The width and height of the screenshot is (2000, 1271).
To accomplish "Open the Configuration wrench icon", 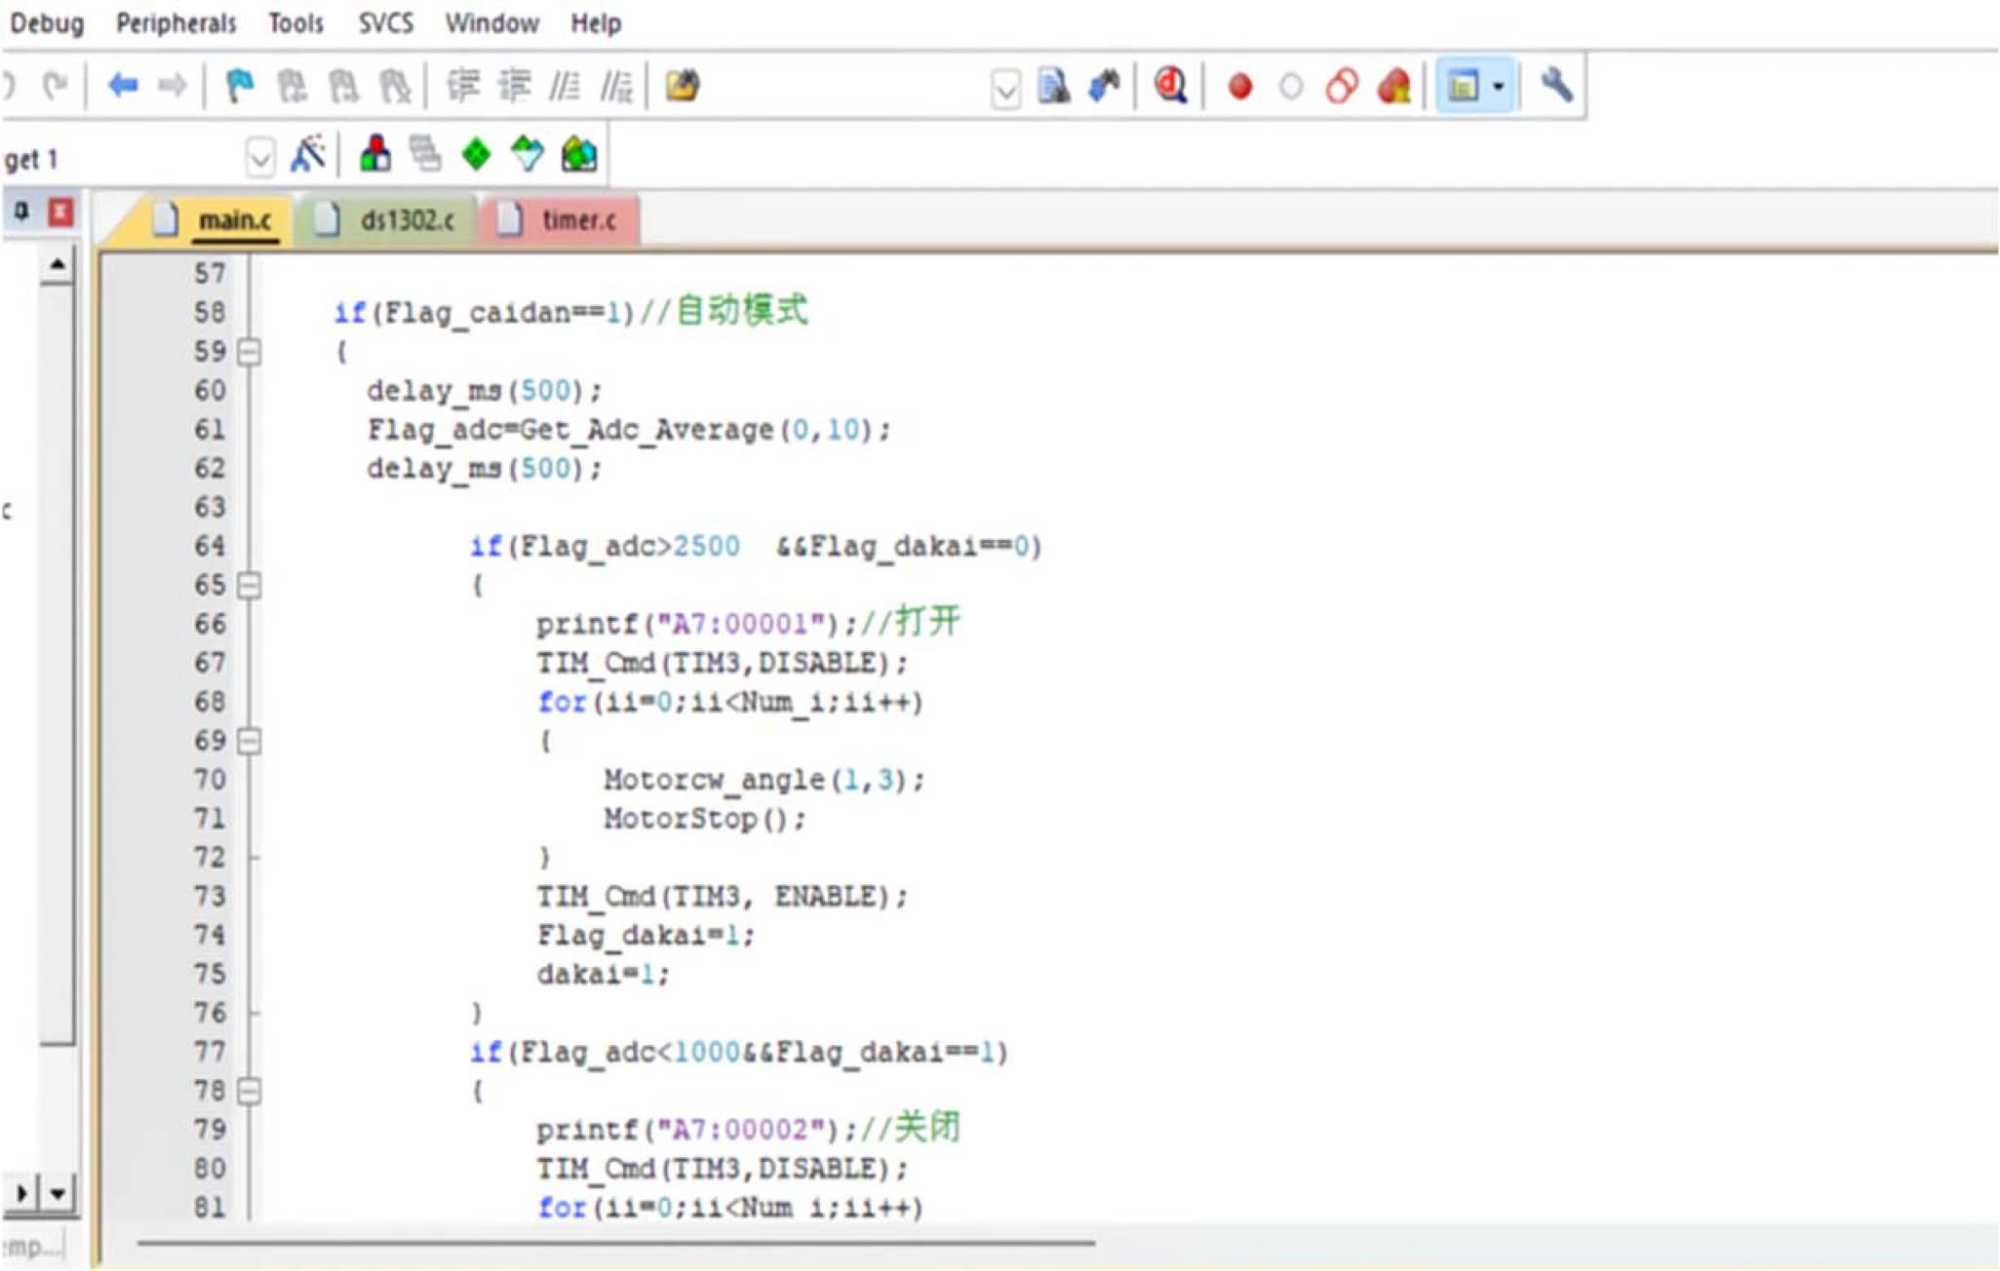I will click(x=1556, y=87).
